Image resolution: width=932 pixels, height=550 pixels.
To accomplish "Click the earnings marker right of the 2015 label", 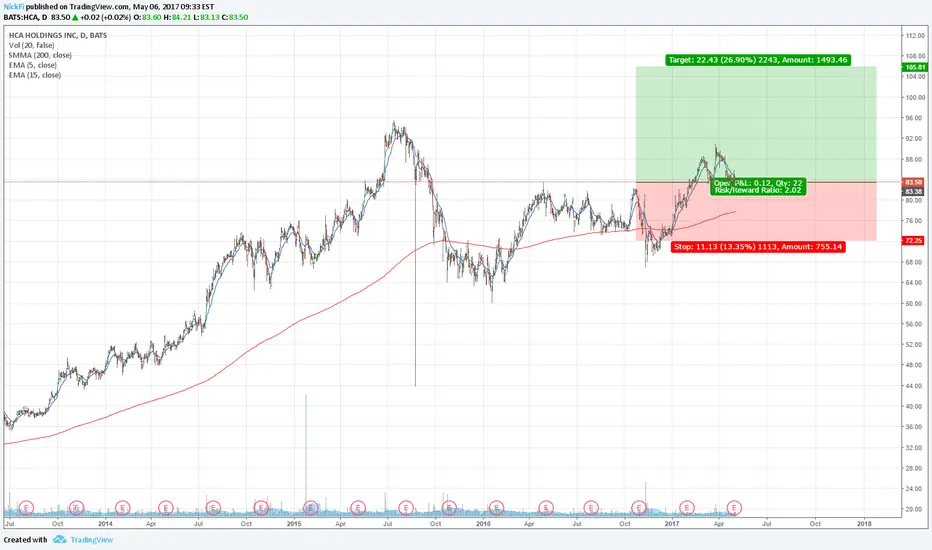I will click(311, 507).
